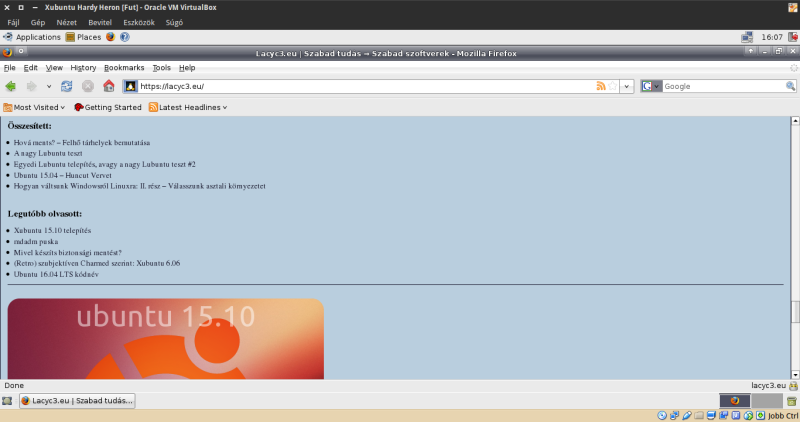Launch Firefox from the top panel icon
This screenshot has width=800, height=422.
110,37
